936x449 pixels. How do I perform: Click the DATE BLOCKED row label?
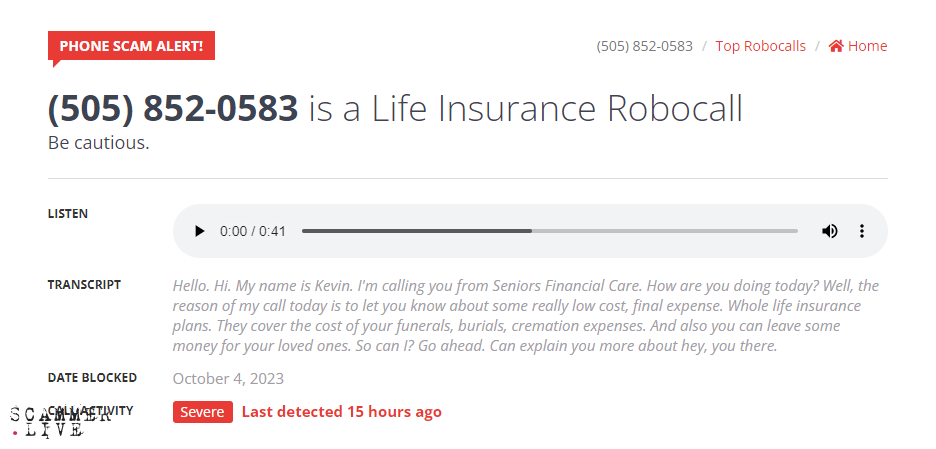(x=92, y=378)
